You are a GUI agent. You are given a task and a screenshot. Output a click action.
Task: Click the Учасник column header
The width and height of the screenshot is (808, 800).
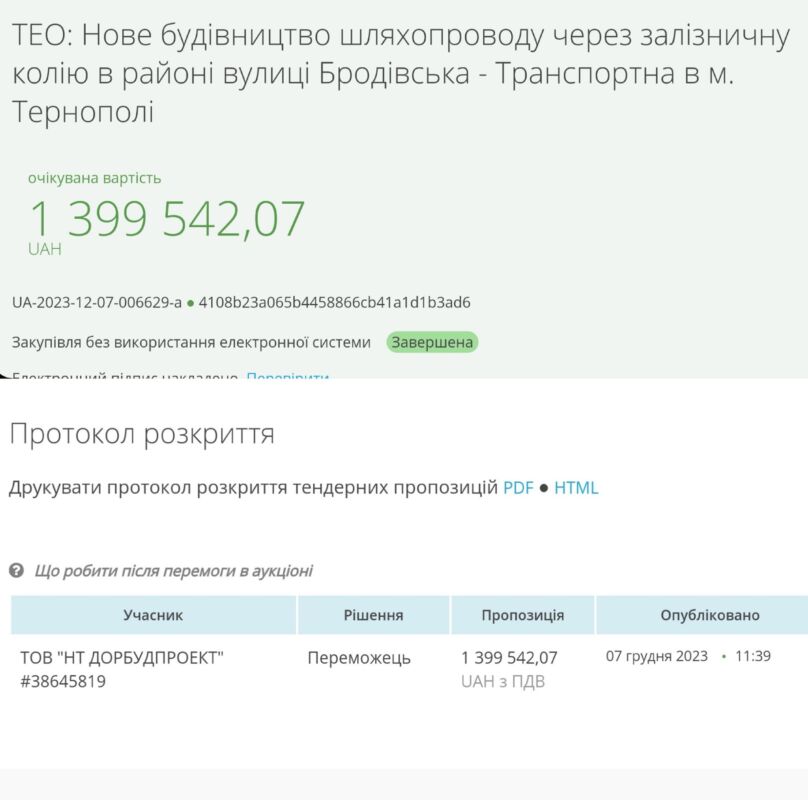pyautogui.click(x=154, y=615)
